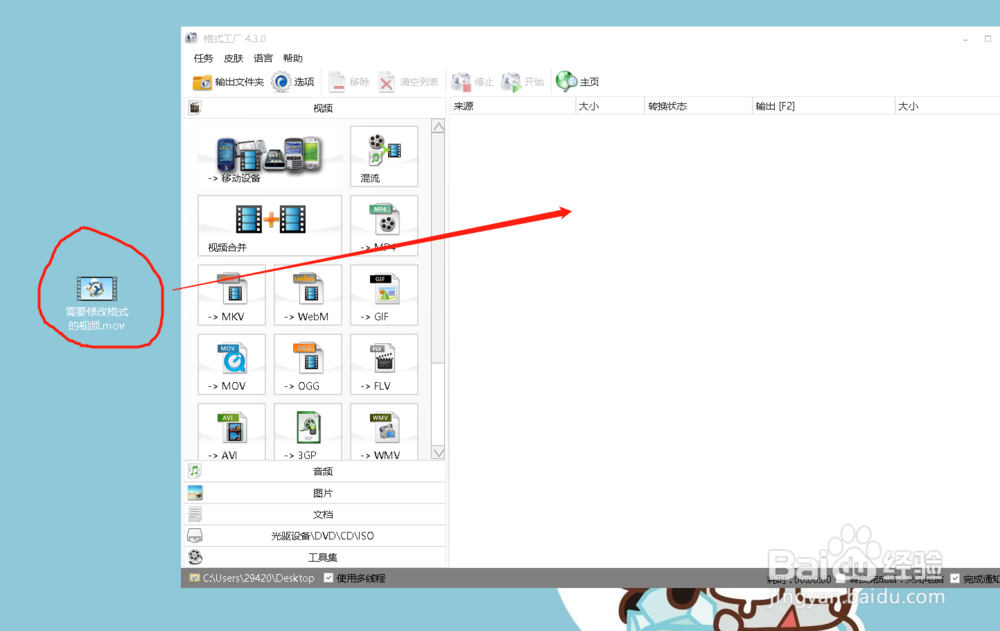
Task: Choose the -> OGG conversion tile
Action: coord(308,364)
